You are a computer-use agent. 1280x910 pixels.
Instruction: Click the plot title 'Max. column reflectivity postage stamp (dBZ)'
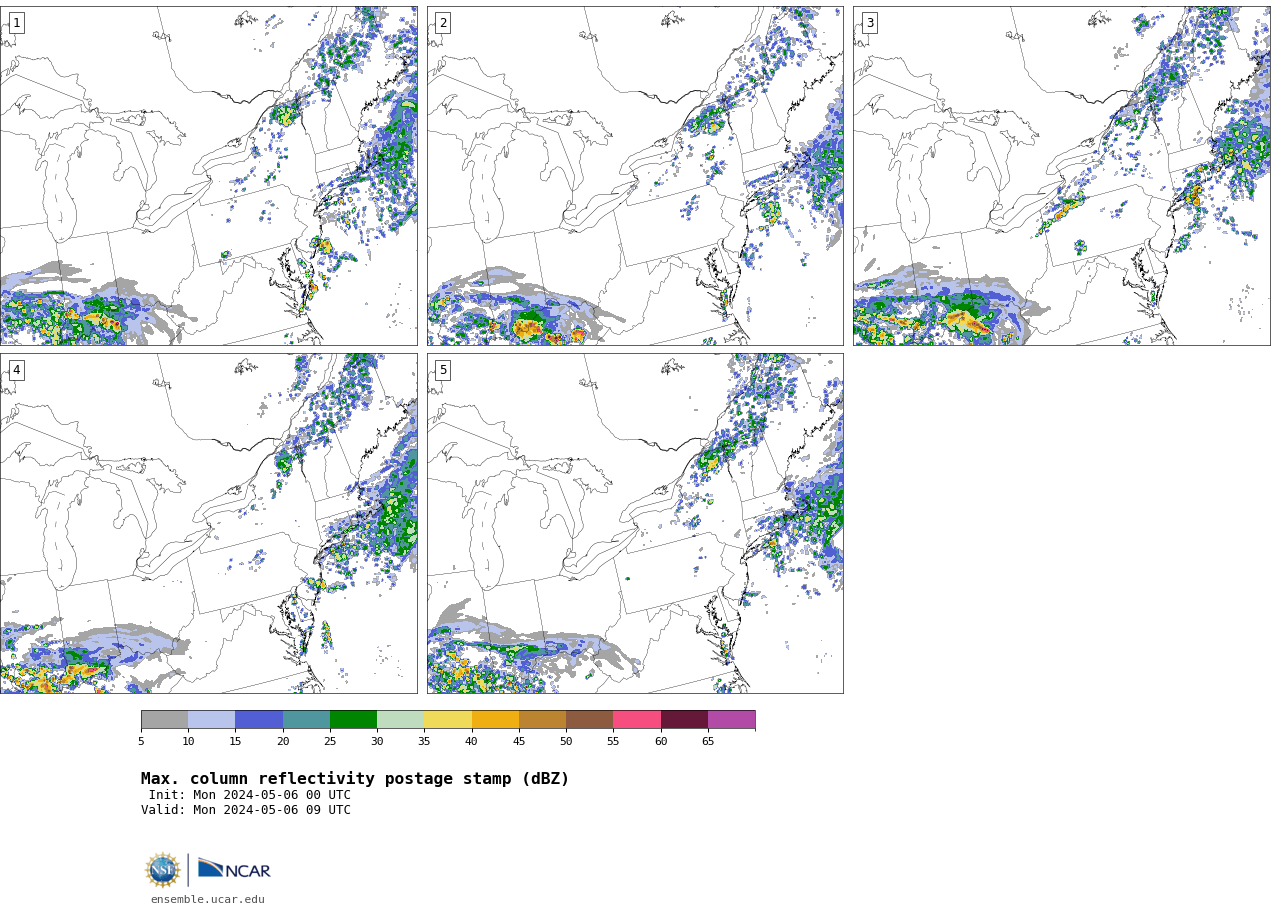355,779
